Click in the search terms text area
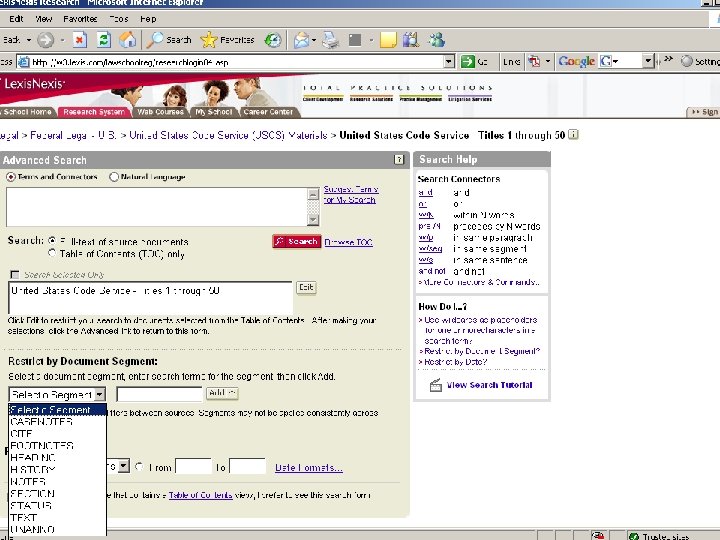 [157, 207]
